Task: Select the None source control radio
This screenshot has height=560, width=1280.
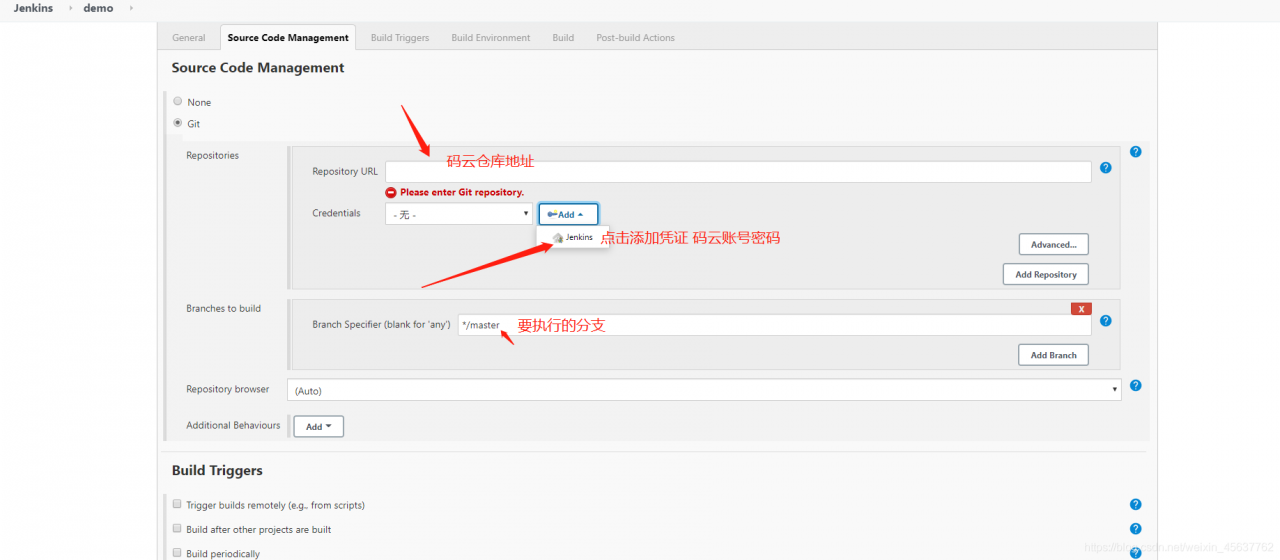Action: click(x=178, y=101)
